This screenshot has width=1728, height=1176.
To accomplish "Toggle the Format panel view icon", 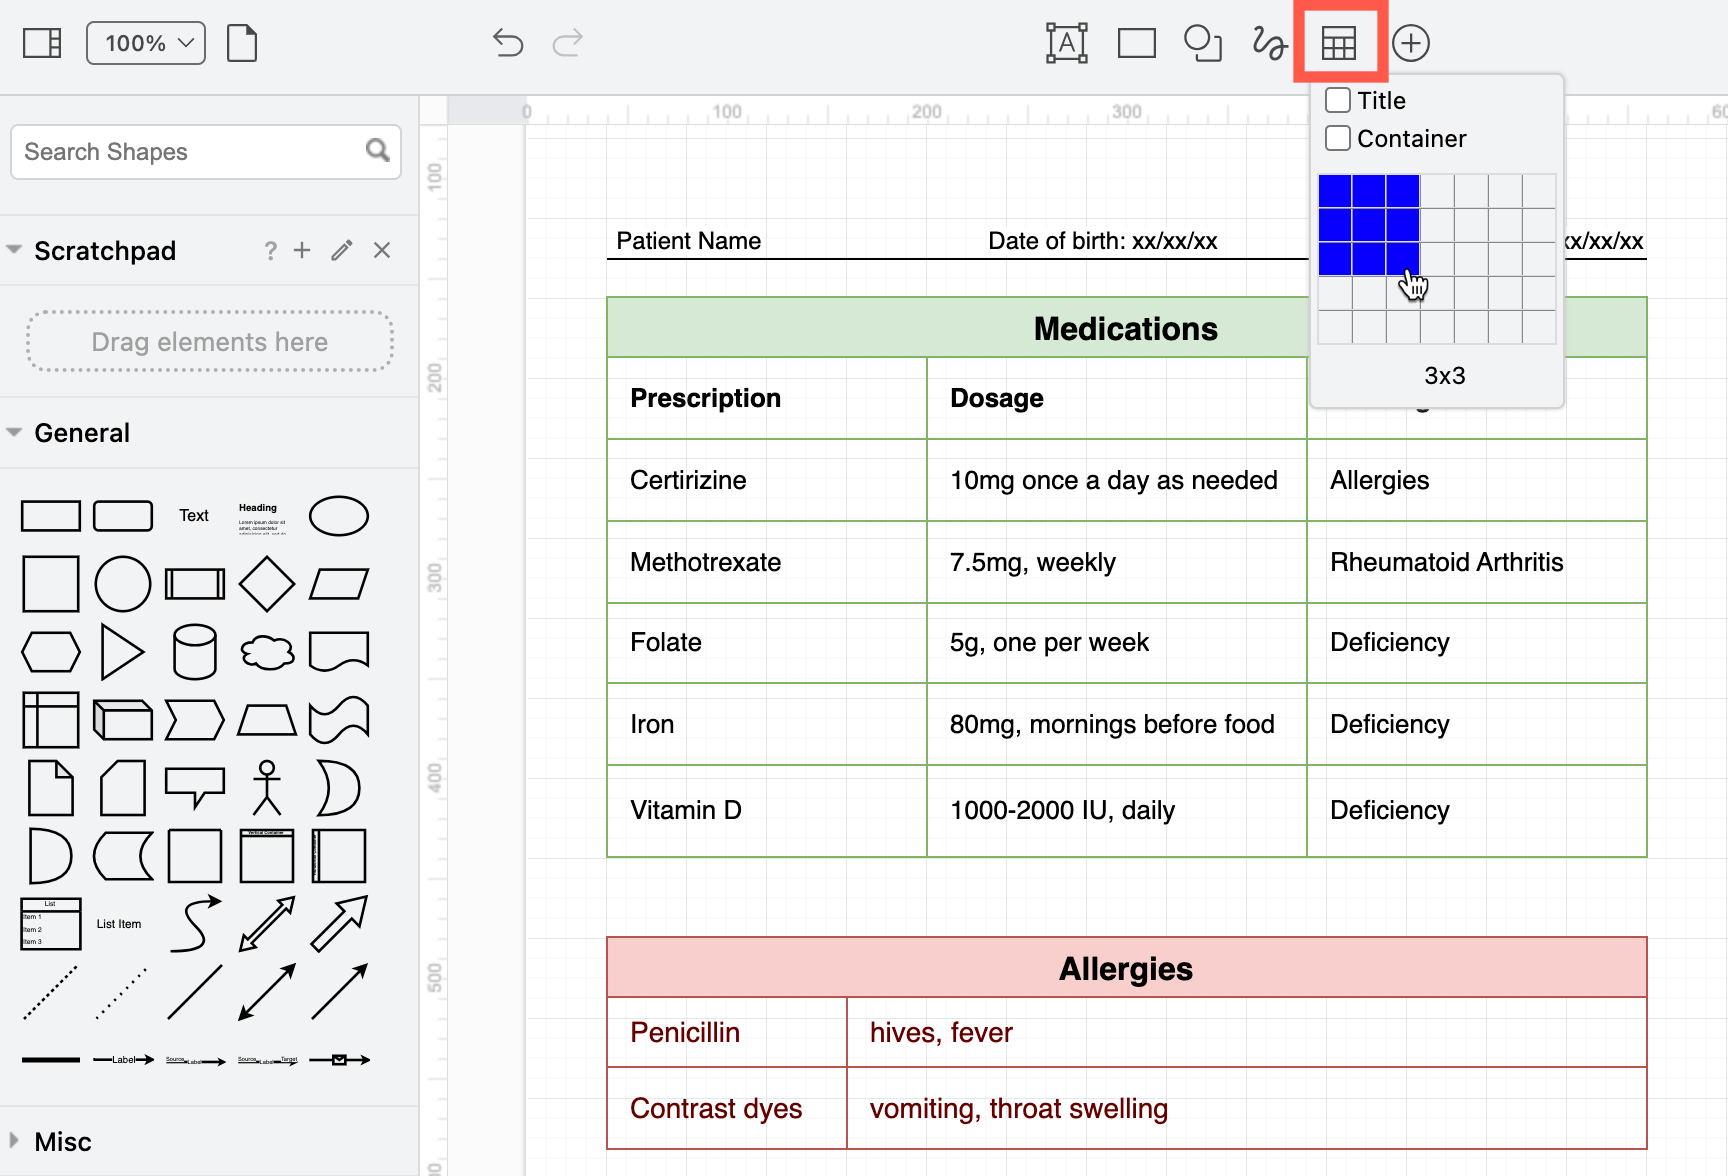I will 41,42.
